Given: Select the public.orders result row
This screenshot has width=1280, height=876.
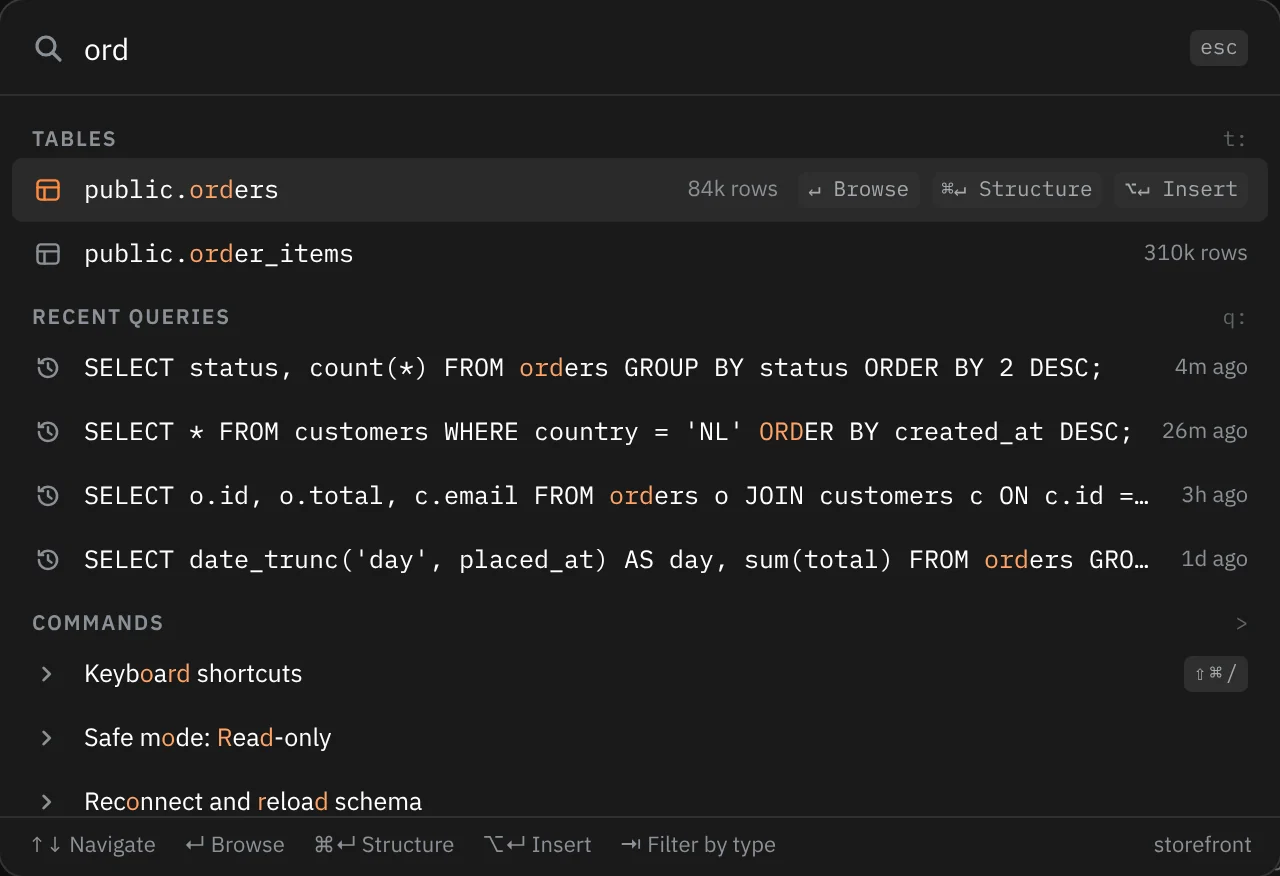Looking at the screenshot, I should click(640, 190).
